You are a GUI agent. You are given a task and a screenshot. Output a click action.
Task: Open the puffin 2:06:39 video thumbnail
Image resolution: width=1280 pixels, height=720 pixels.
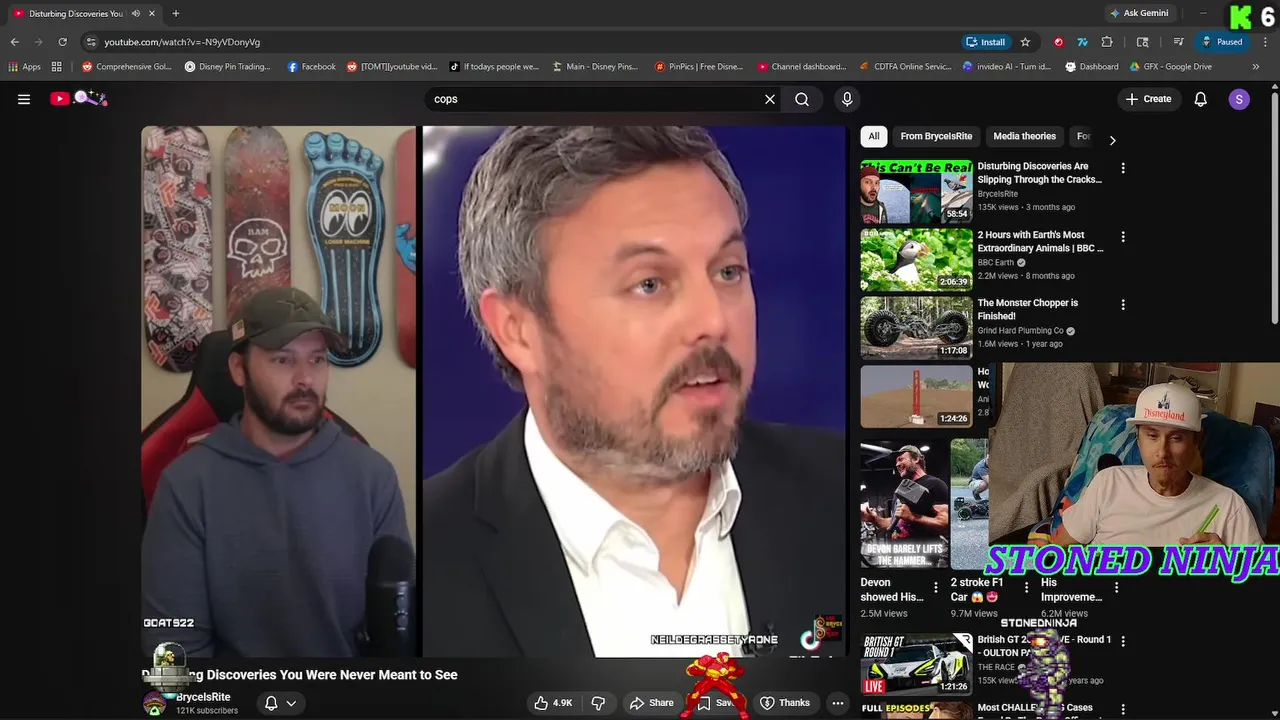click(916, 259)
